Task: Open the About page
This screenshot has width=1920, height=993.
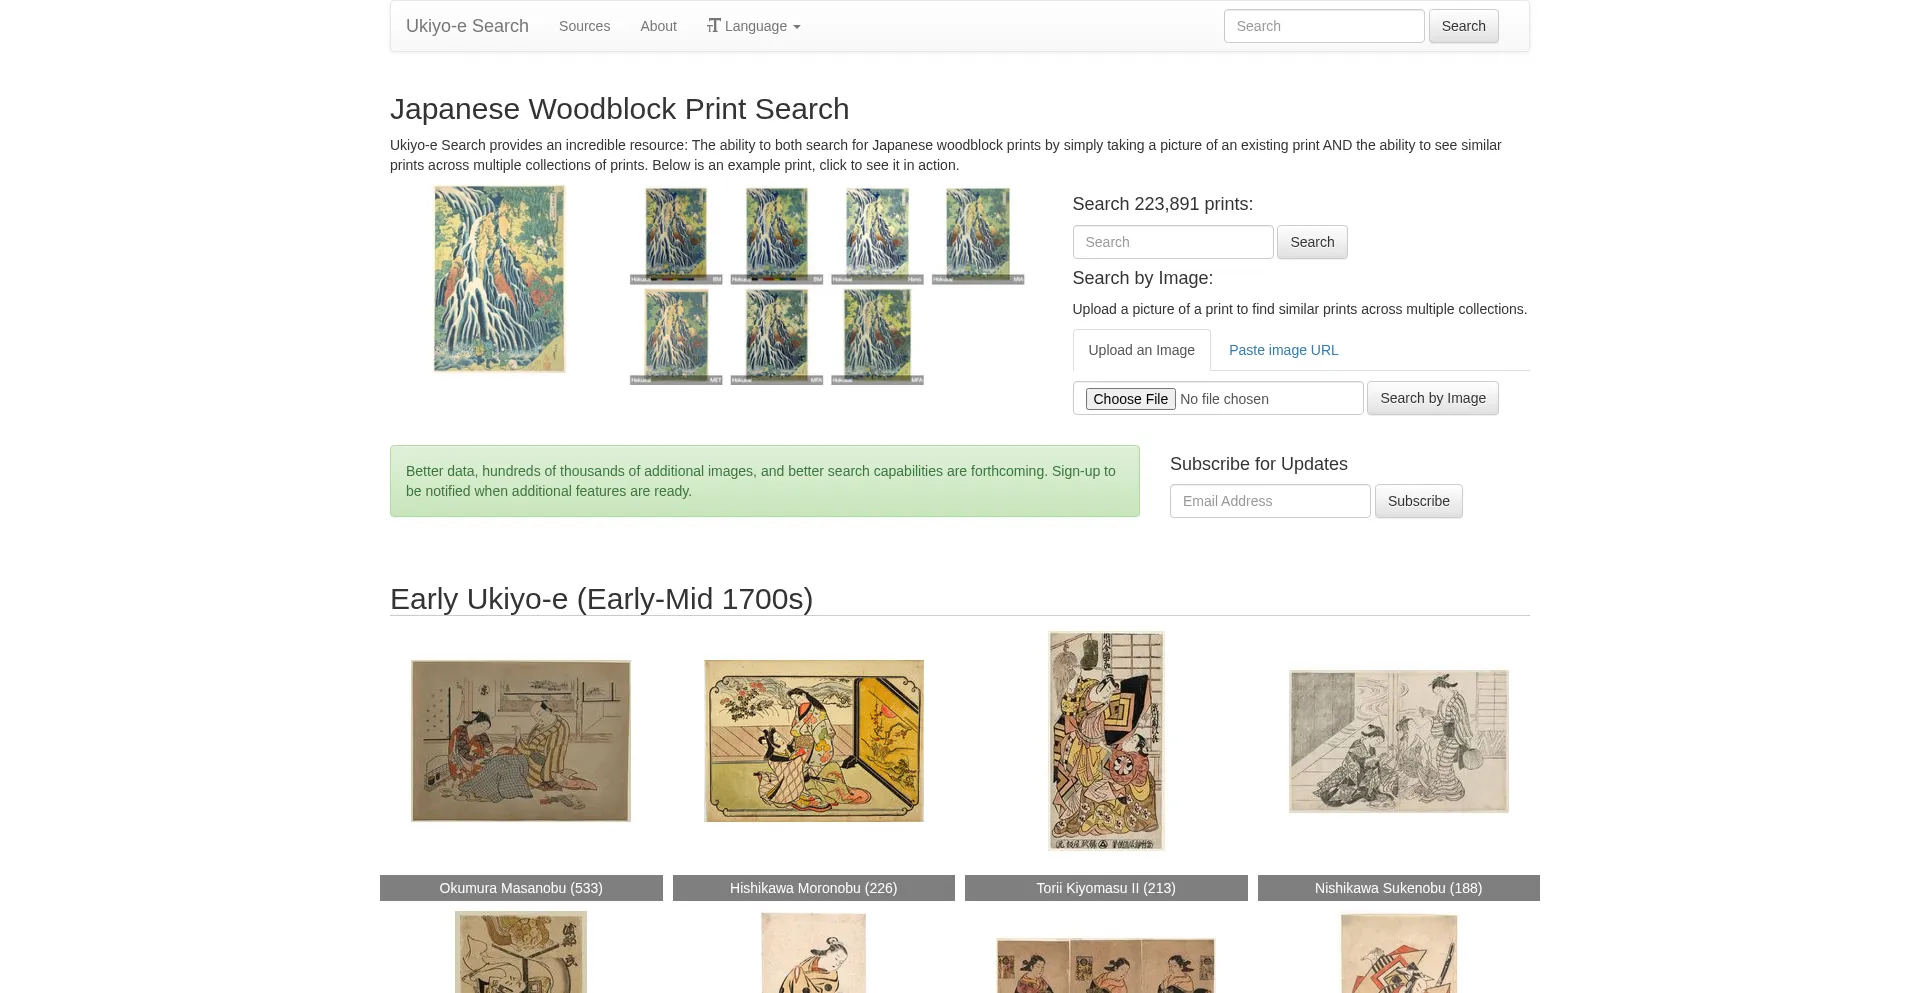Action: click(x=658, y=26)
